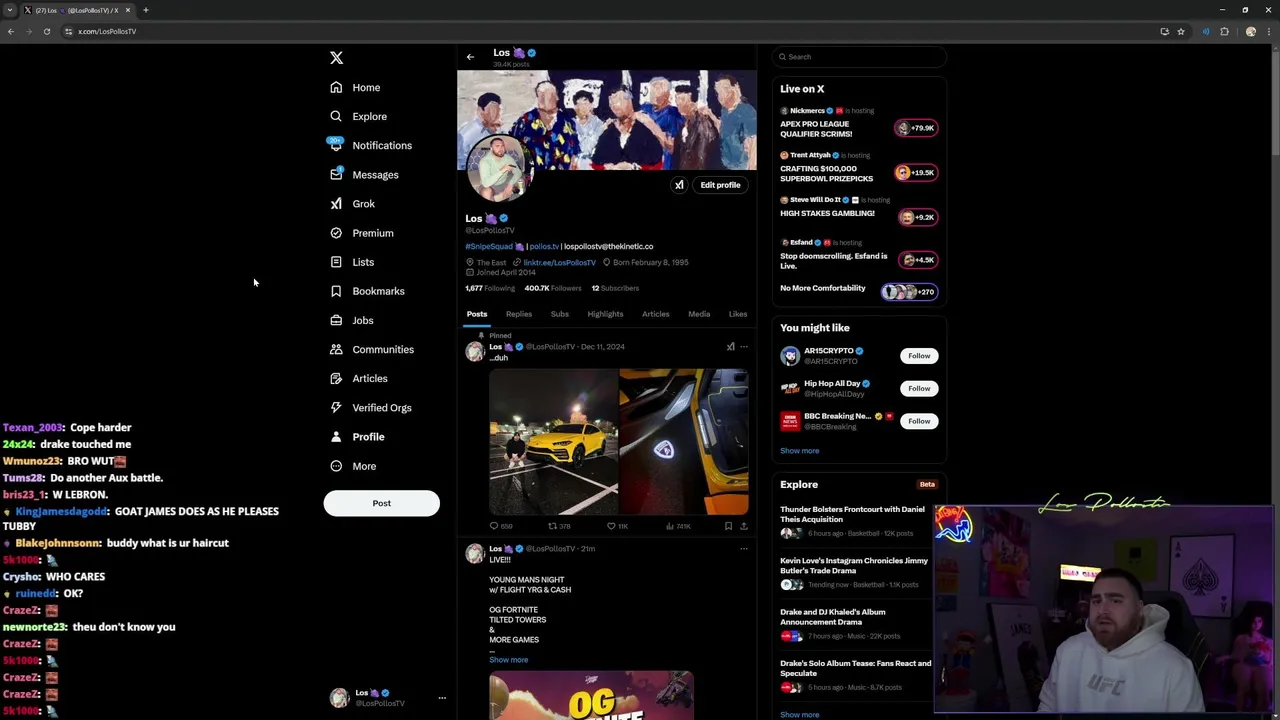Click the X logo in the sidebar
This screenshot has width=1280, height=720.
click(x=336, y=58)
